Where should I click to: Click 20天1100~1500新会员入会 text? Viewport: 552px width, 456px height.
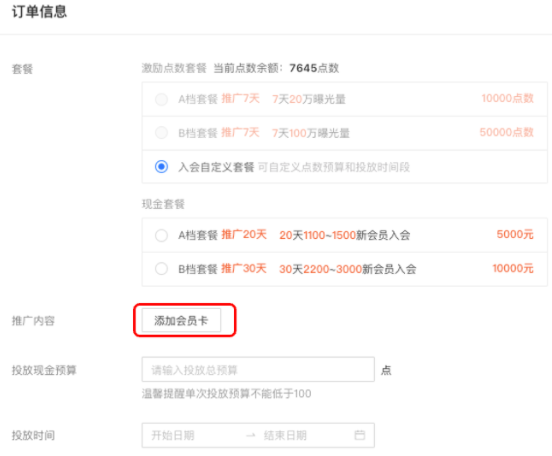(x=345, y=235)
